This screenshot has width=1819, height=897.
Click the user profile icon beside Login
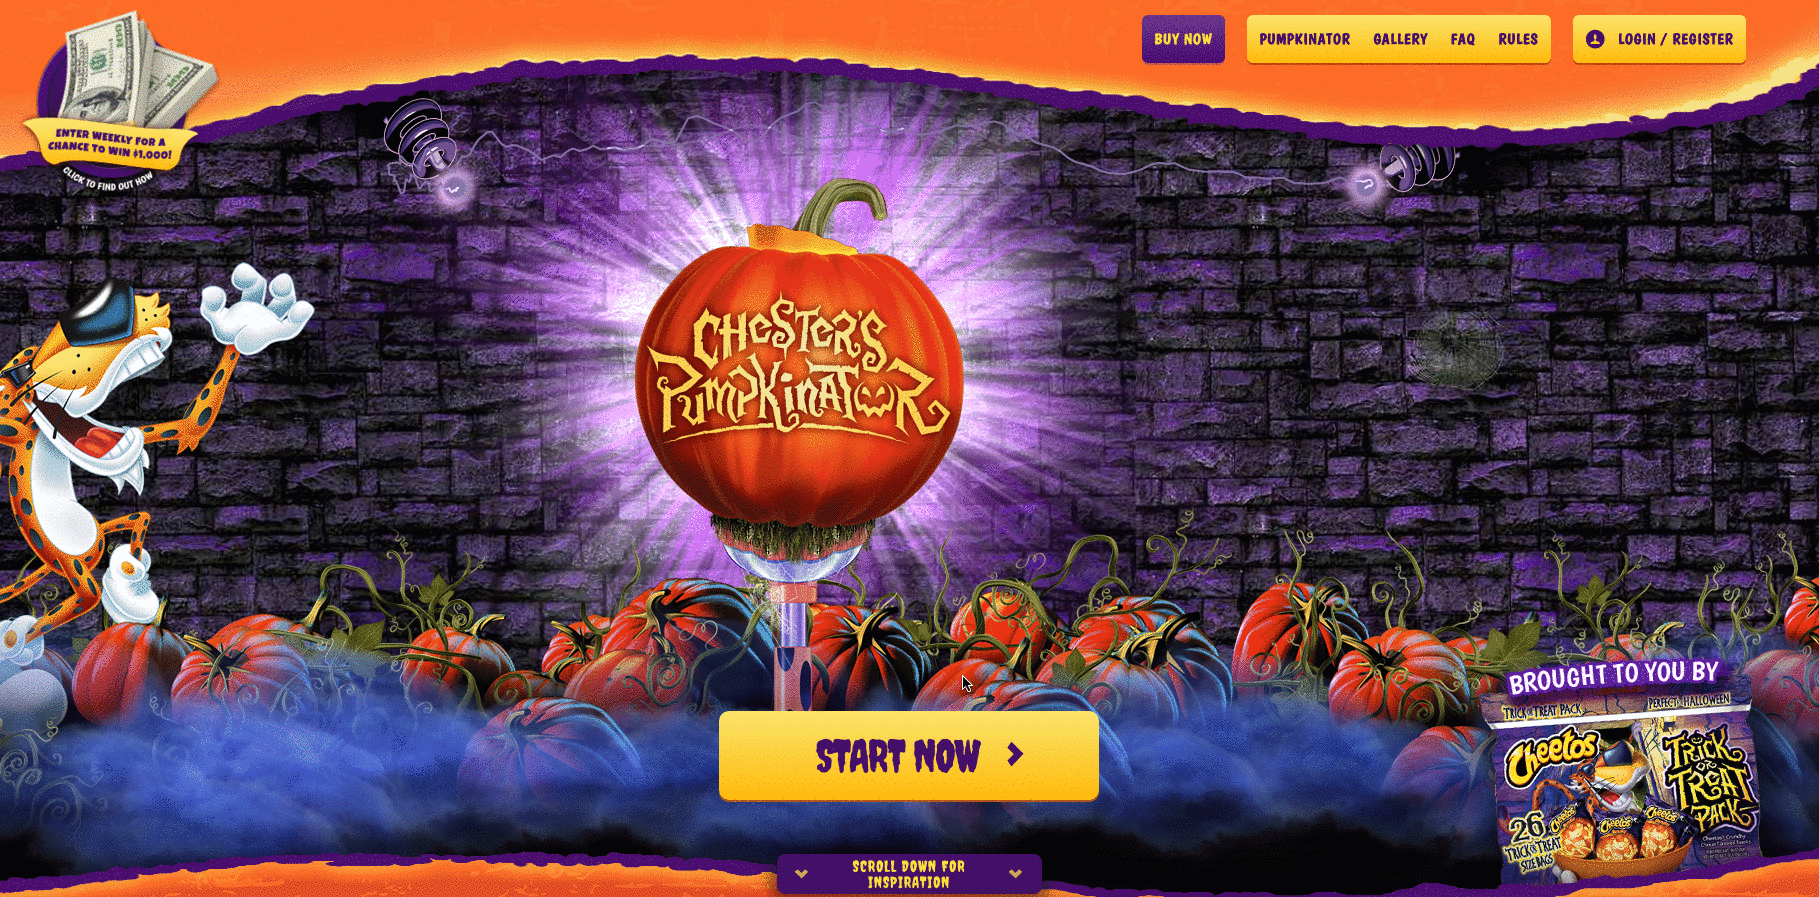pyautogui.click(x=1595, y=39)
